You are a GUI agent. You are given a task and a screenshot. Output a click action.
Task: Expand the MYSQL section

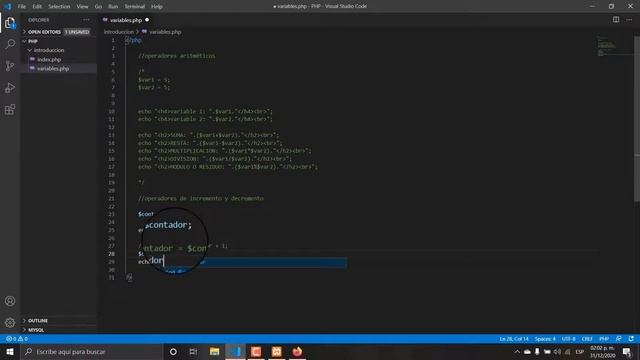tap(59, 330)
